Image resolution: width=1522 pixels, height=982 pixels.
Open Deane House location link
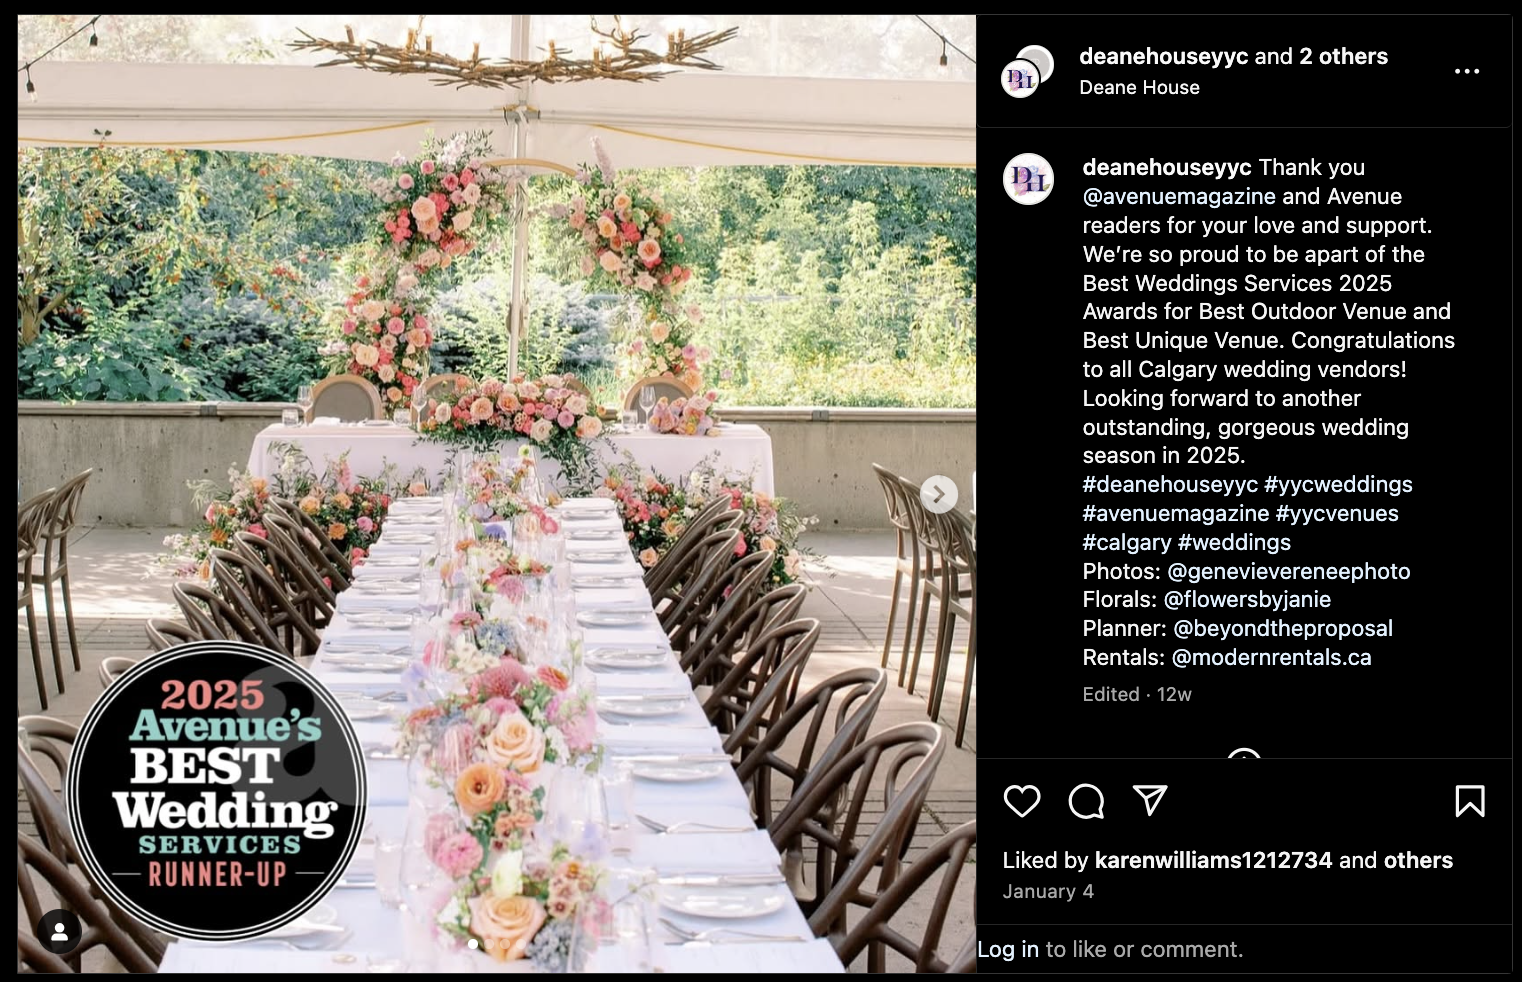(1139, 87)
